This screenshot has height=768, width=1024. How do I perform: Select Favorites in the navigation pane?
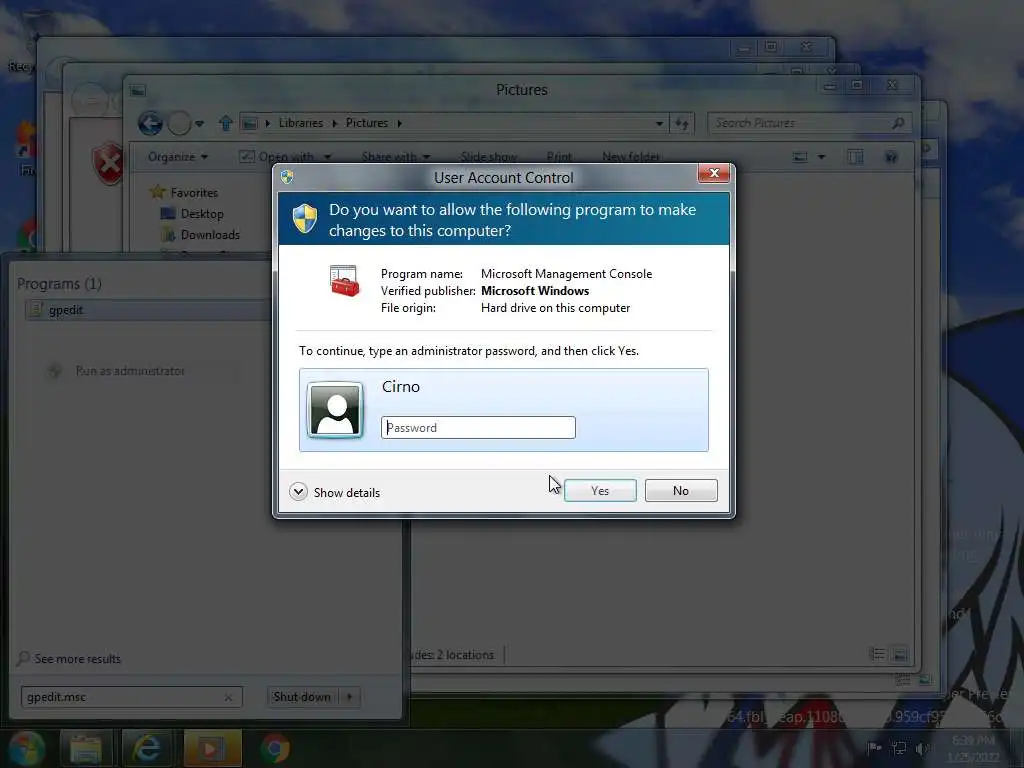[x=194, y=193]
